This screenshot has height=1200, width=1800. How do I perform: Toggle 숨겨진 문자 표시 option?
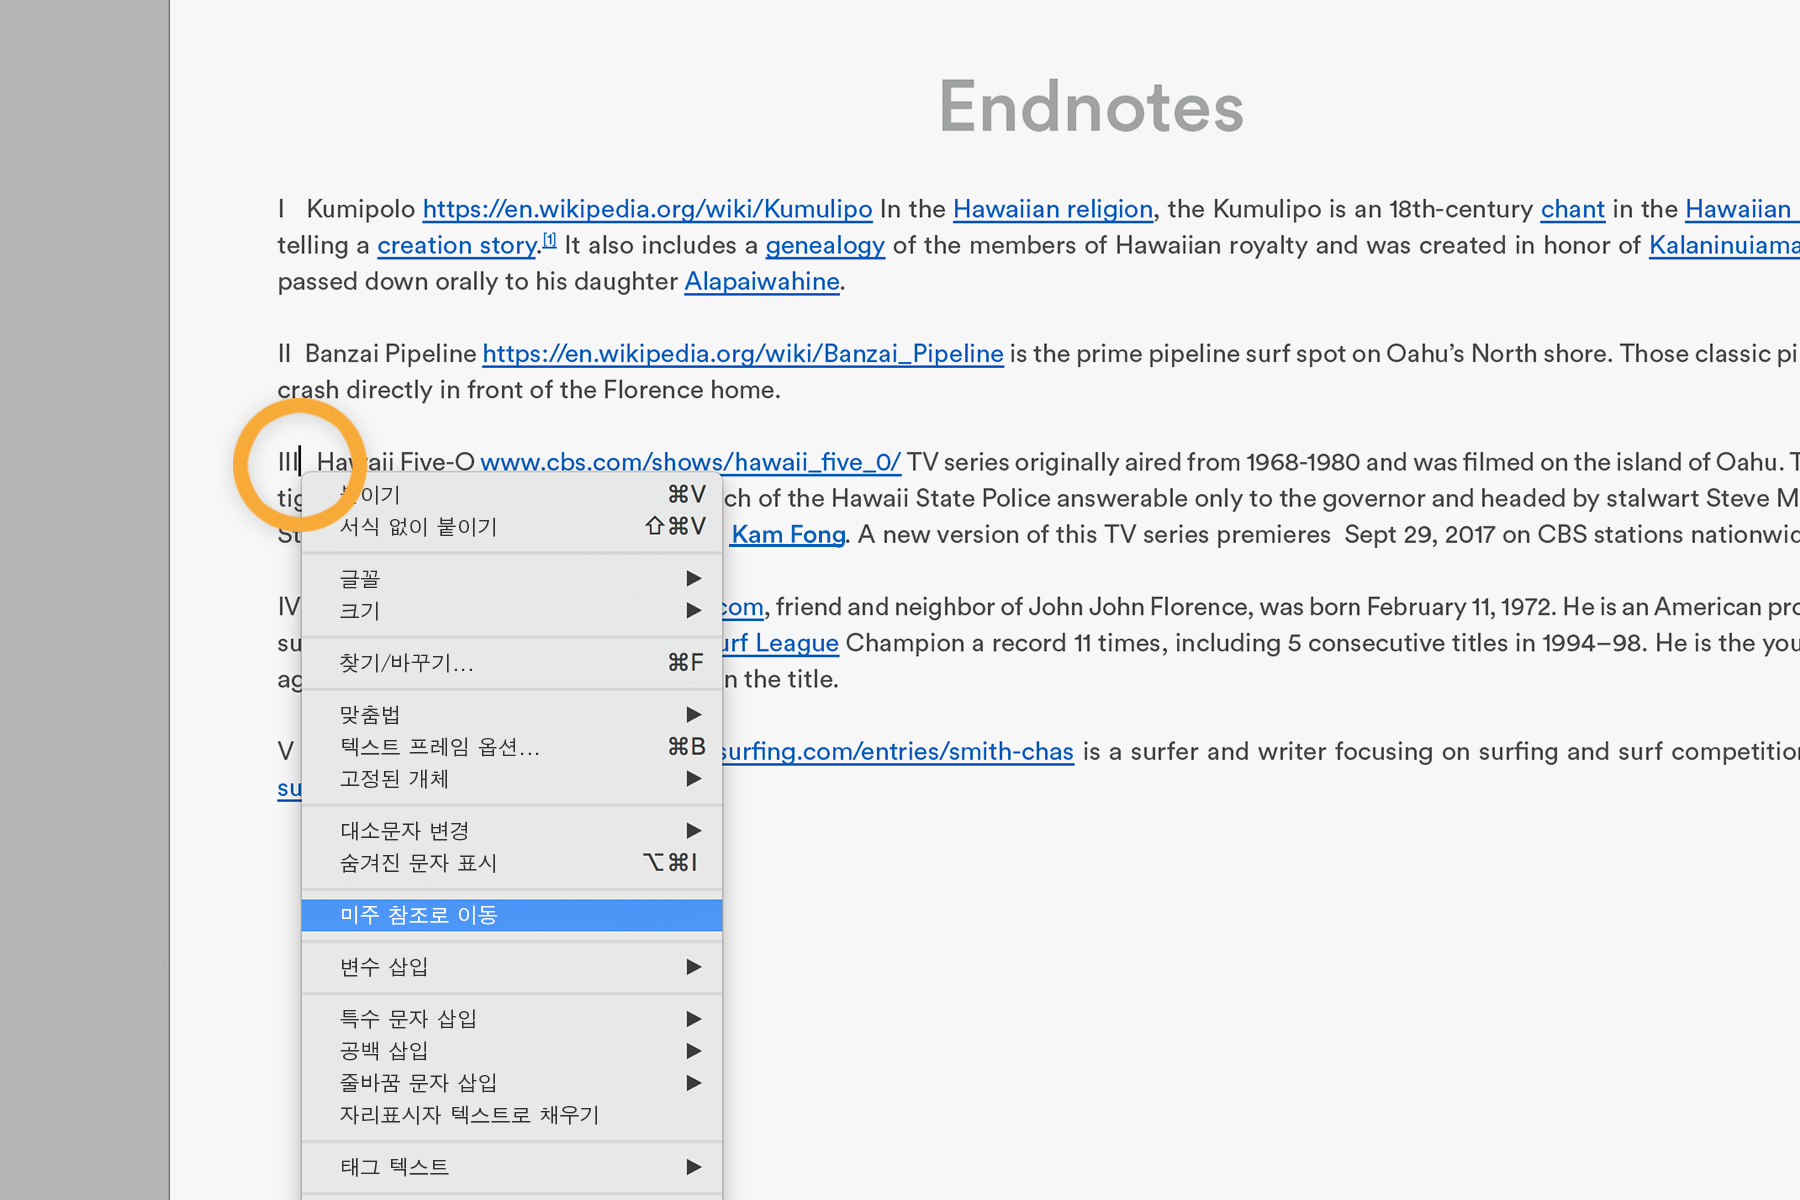click(511, 863)
